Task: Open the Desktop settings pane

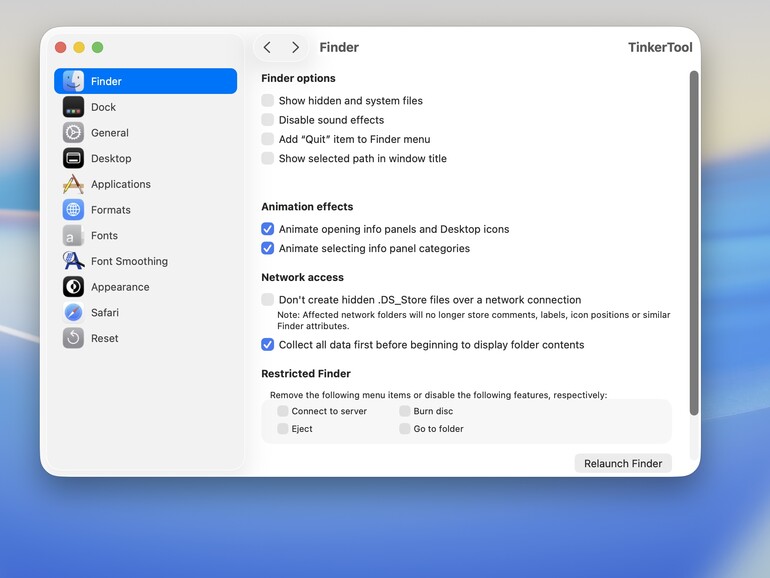Action: pyautogui.click(x=145, y=158)
